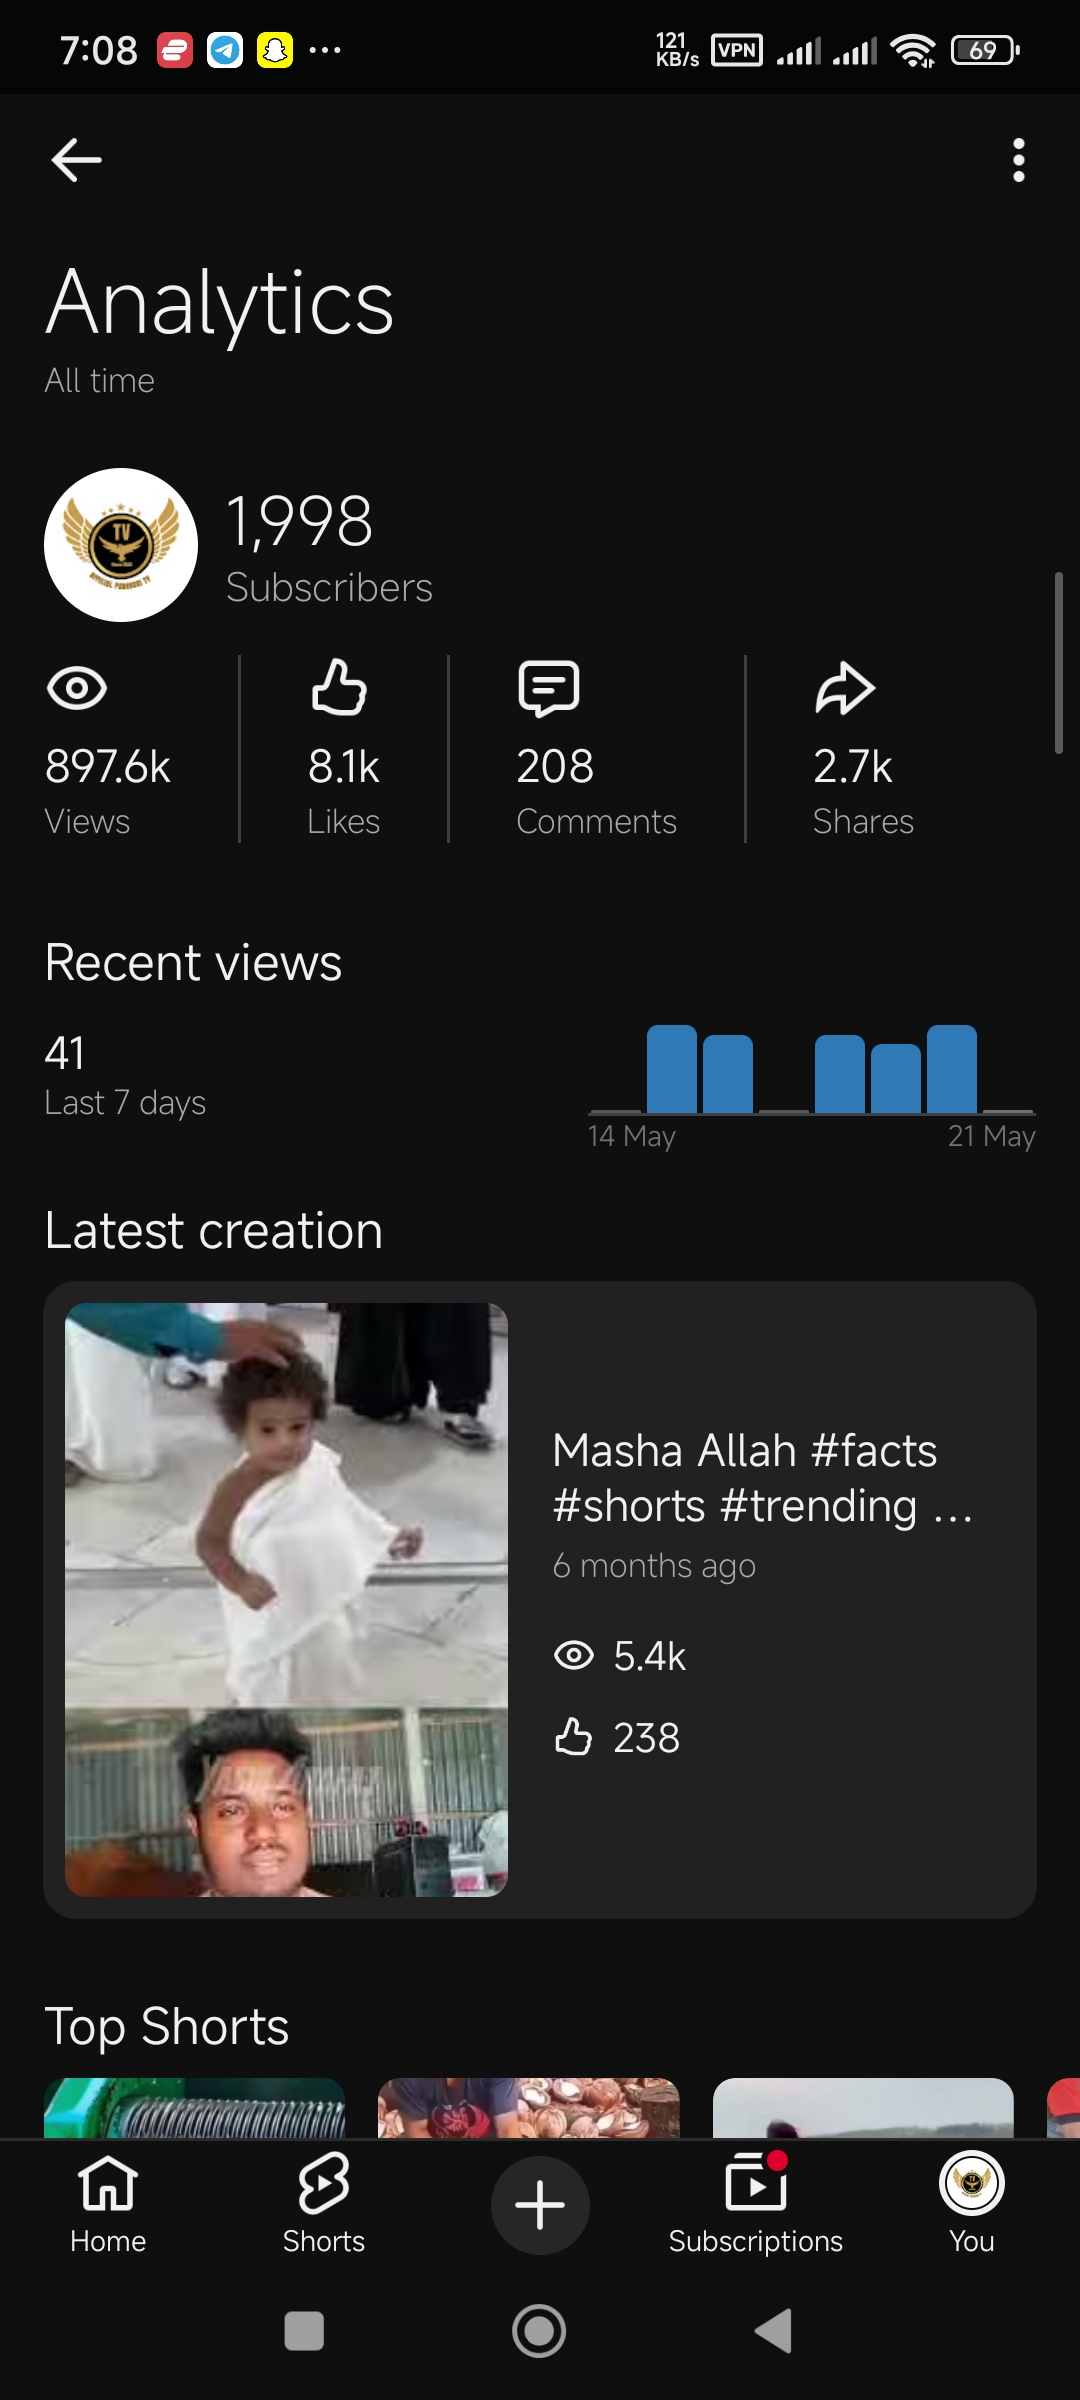
Task: Open the three-dot overflow menu
Action: click(1018, 160)
